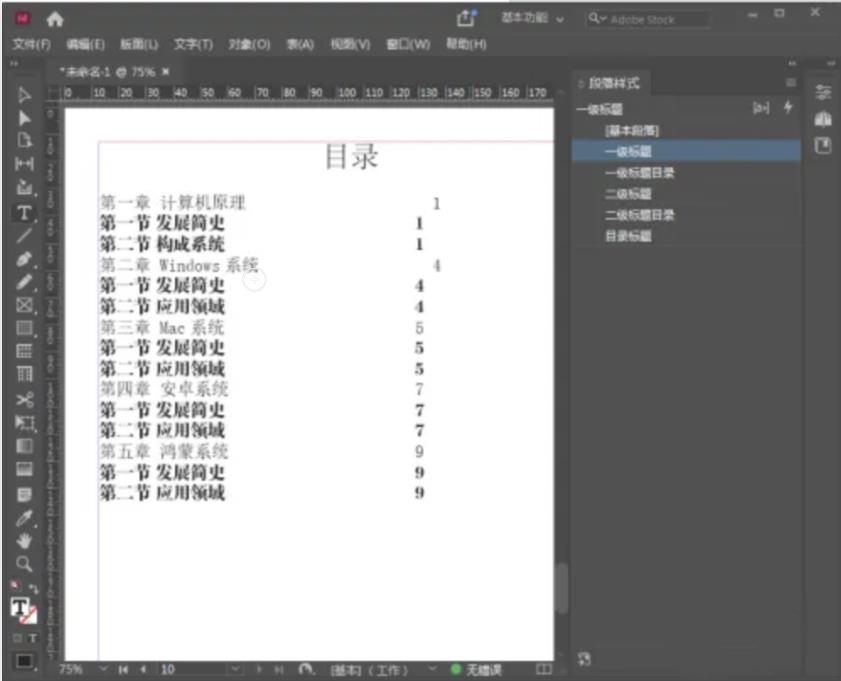The image size is (841, 681).
Task: Click the Home icon in top bar
Action: coord(54,19)
